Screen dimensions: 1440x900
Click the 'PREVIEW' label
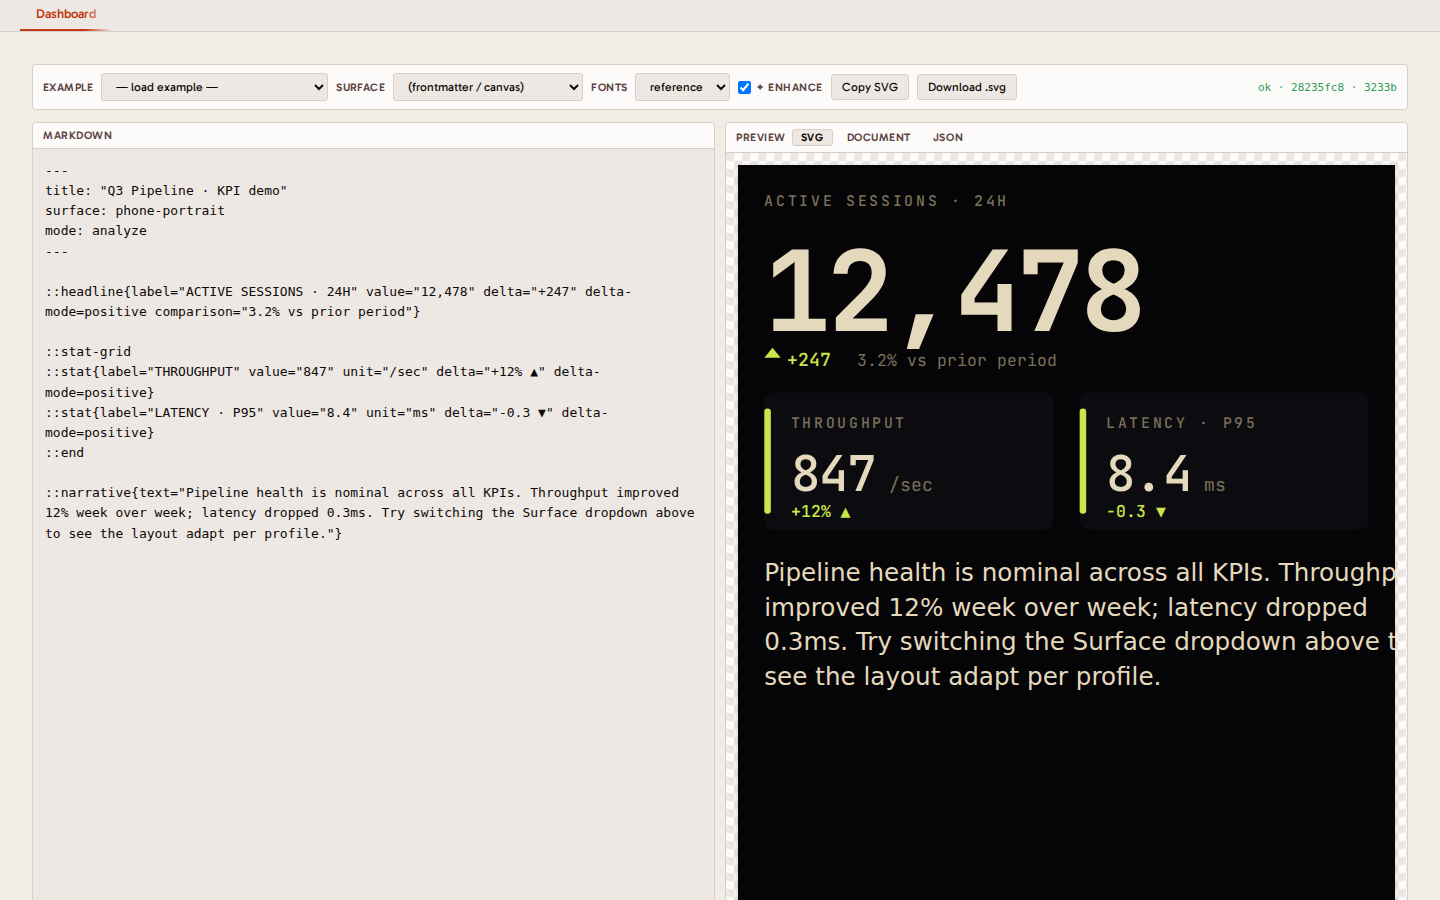tap(760, 137)
